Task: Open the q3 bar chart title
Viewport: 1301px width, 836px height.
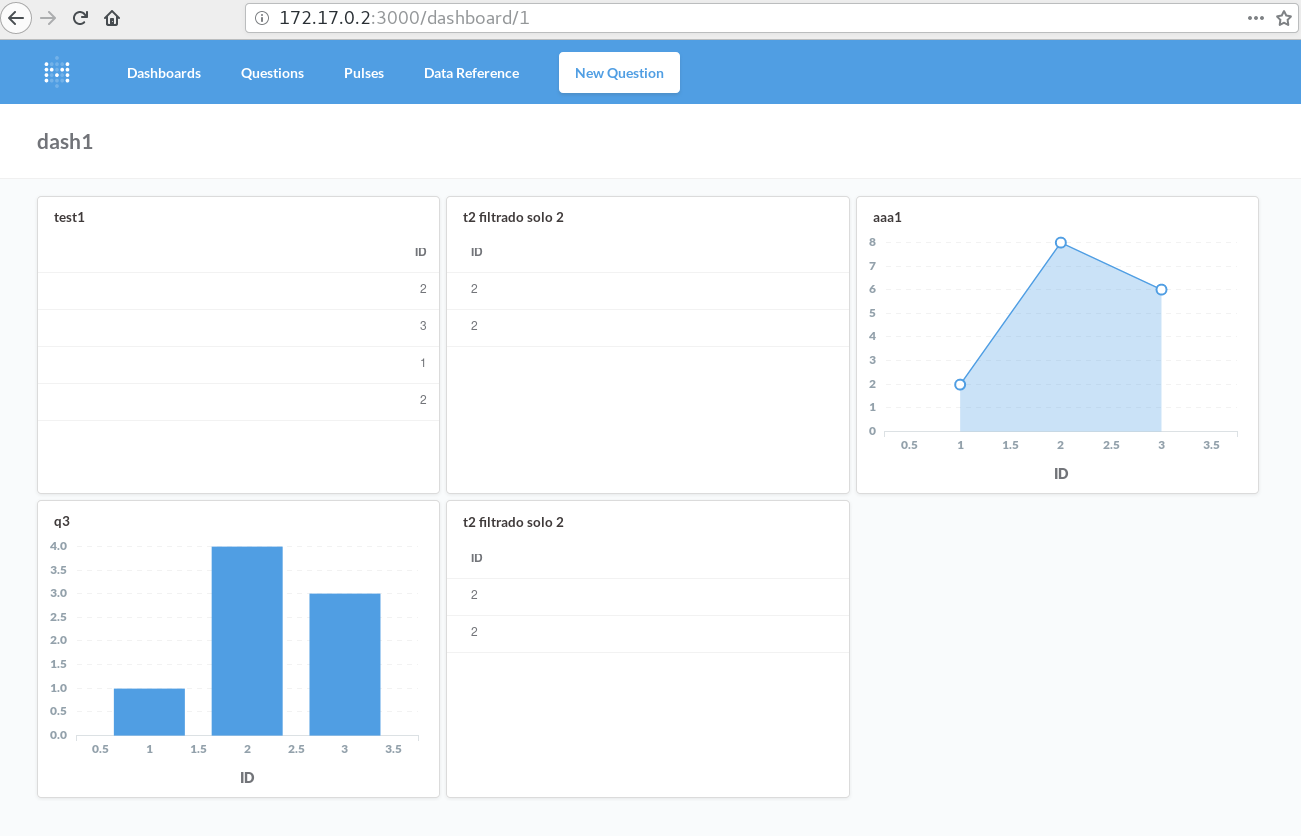Action: click(62, 521)
